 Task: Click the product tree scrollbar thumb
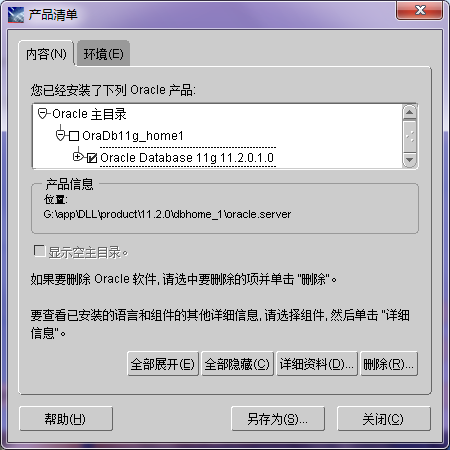410,136
